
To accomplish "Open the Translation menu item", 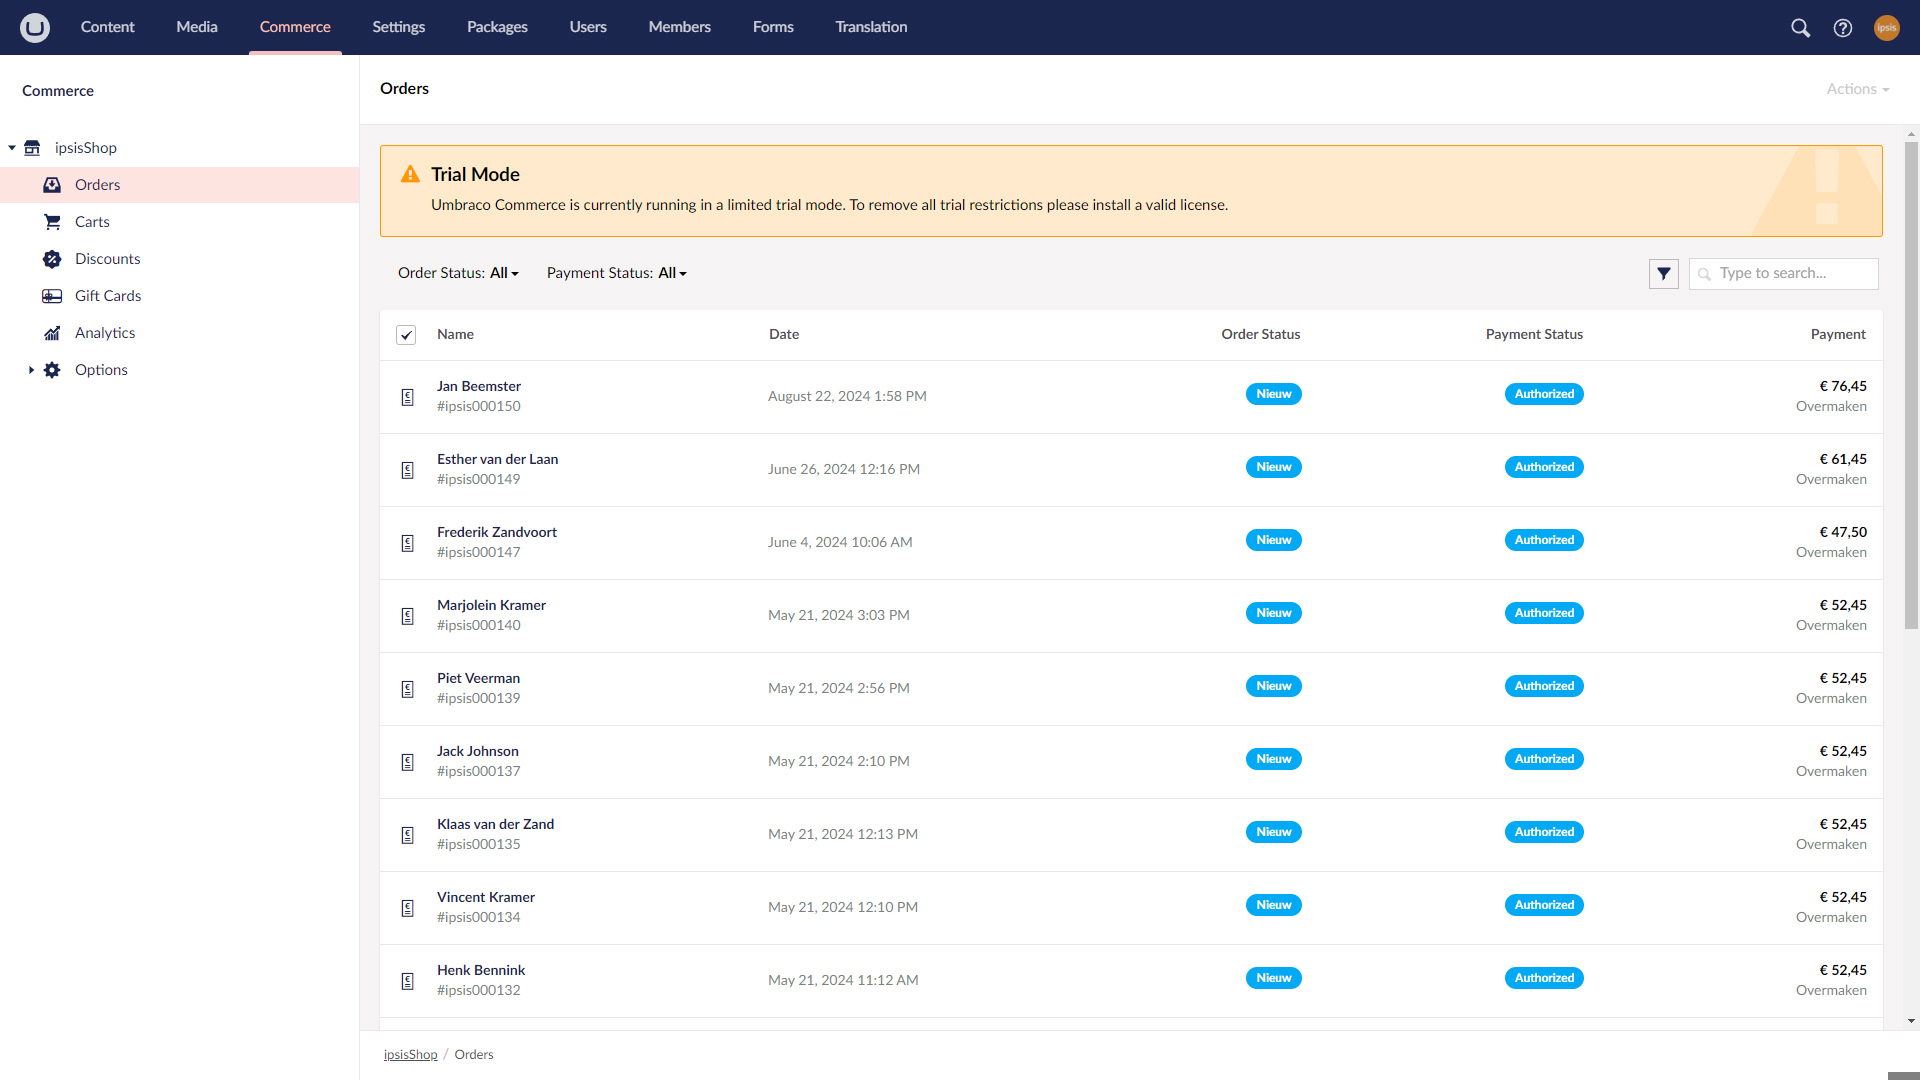I will (x=870, y=27).
